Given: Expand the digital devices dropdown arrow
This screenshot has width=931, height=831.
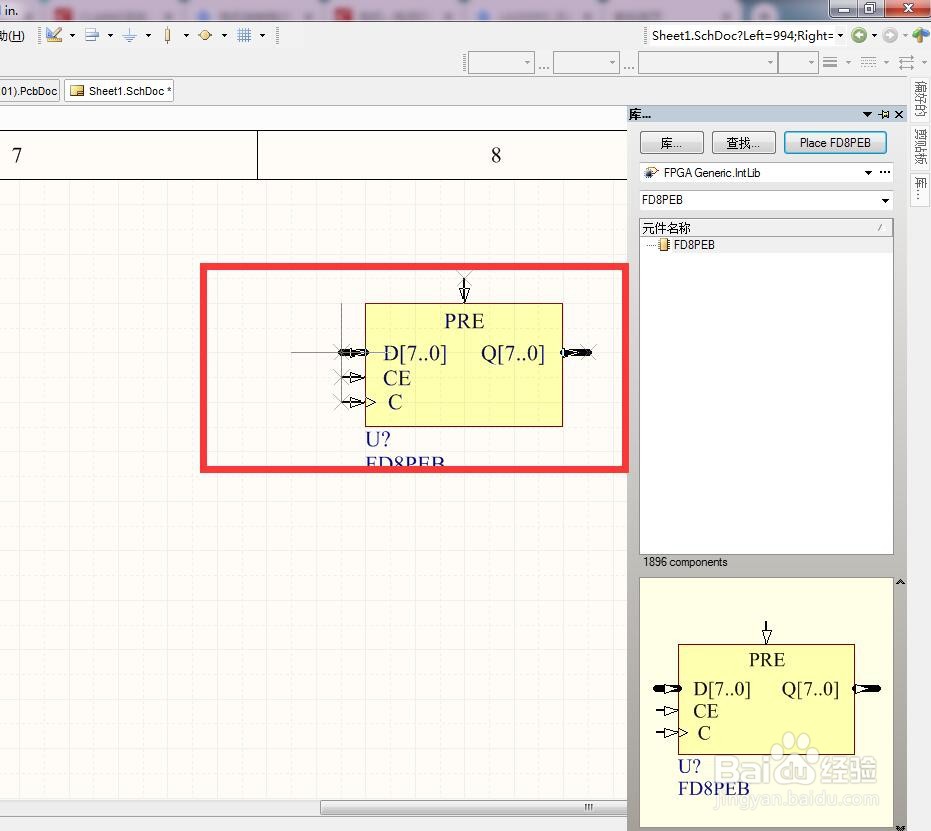Looking at the screenshot, I should point(186,36).
